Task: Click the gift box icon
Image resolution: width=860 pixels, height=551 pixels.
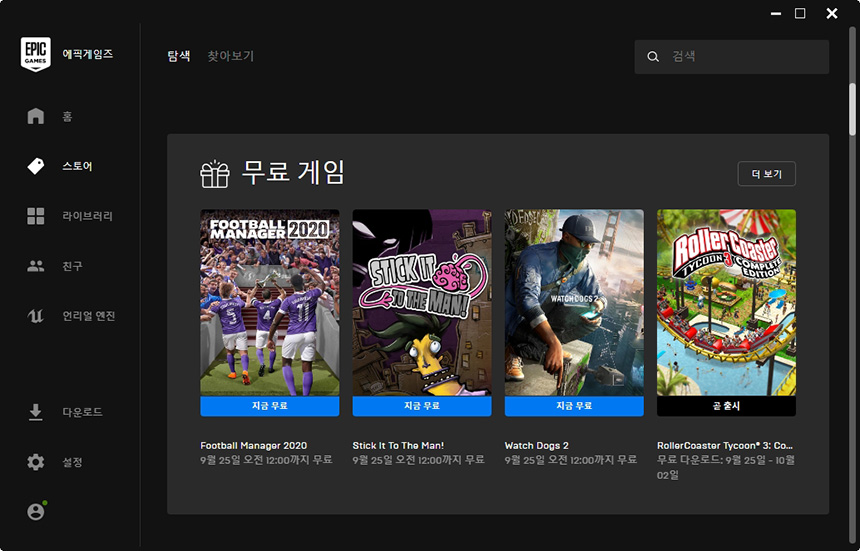Action: (x=214, y=174)
